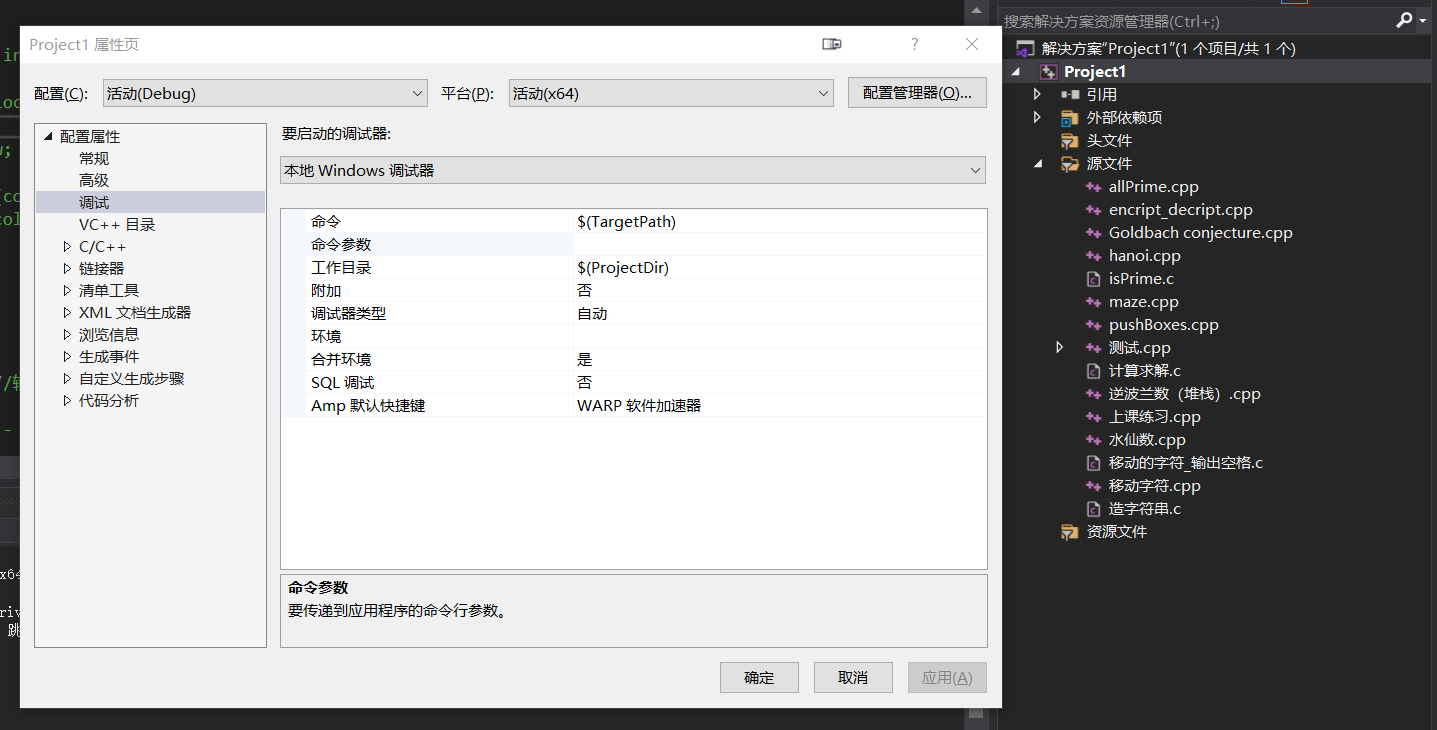Select the 自定义生成步骤 property page
This screenshot has width=1437, height=730.
click(132, 379)
